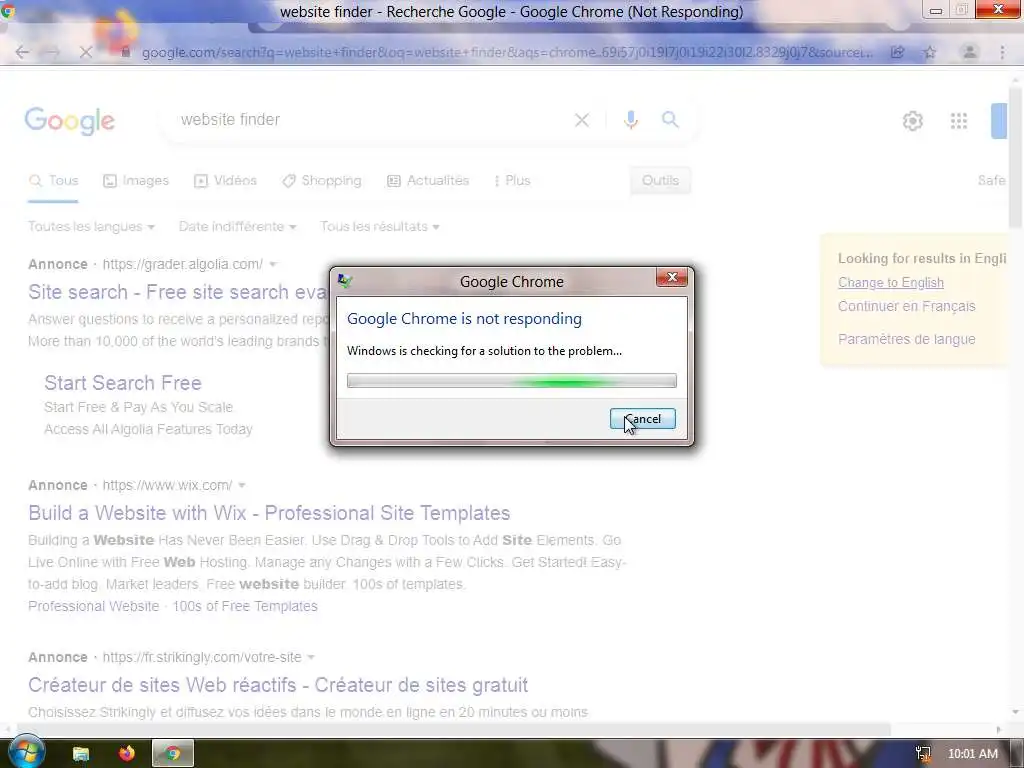1024x768 pixels.
Task: Click the horizontal page scrollbar
Action: pyautogui.click(x=453, y=729)
